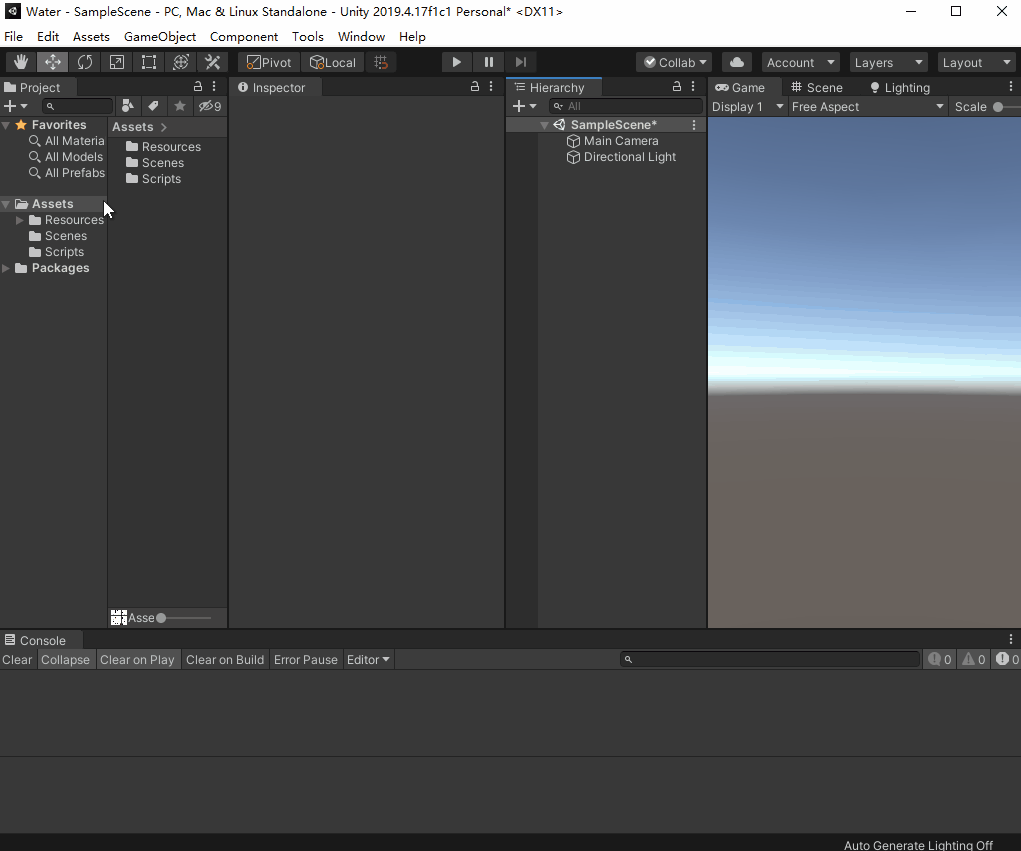Screen dimensions: 1021x851
Task: Open Game view panel options menu
Action: tap(1011, 86)
